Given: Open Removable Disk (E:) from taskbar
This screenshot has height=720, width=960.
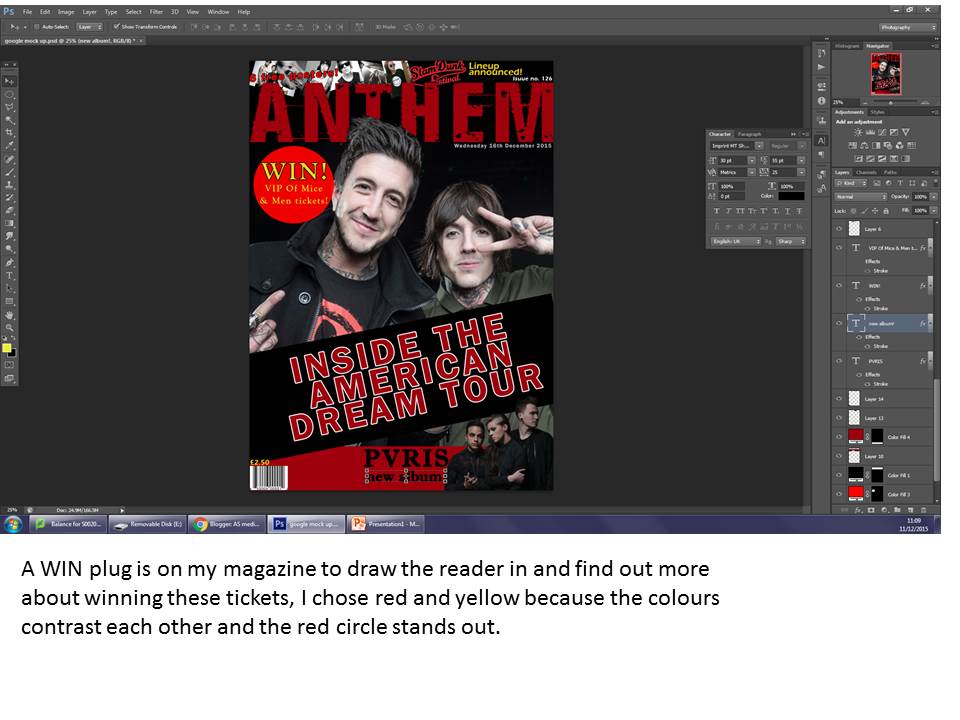Looking at the screenshot, I should pyautogui.click(x=147, y=525).
